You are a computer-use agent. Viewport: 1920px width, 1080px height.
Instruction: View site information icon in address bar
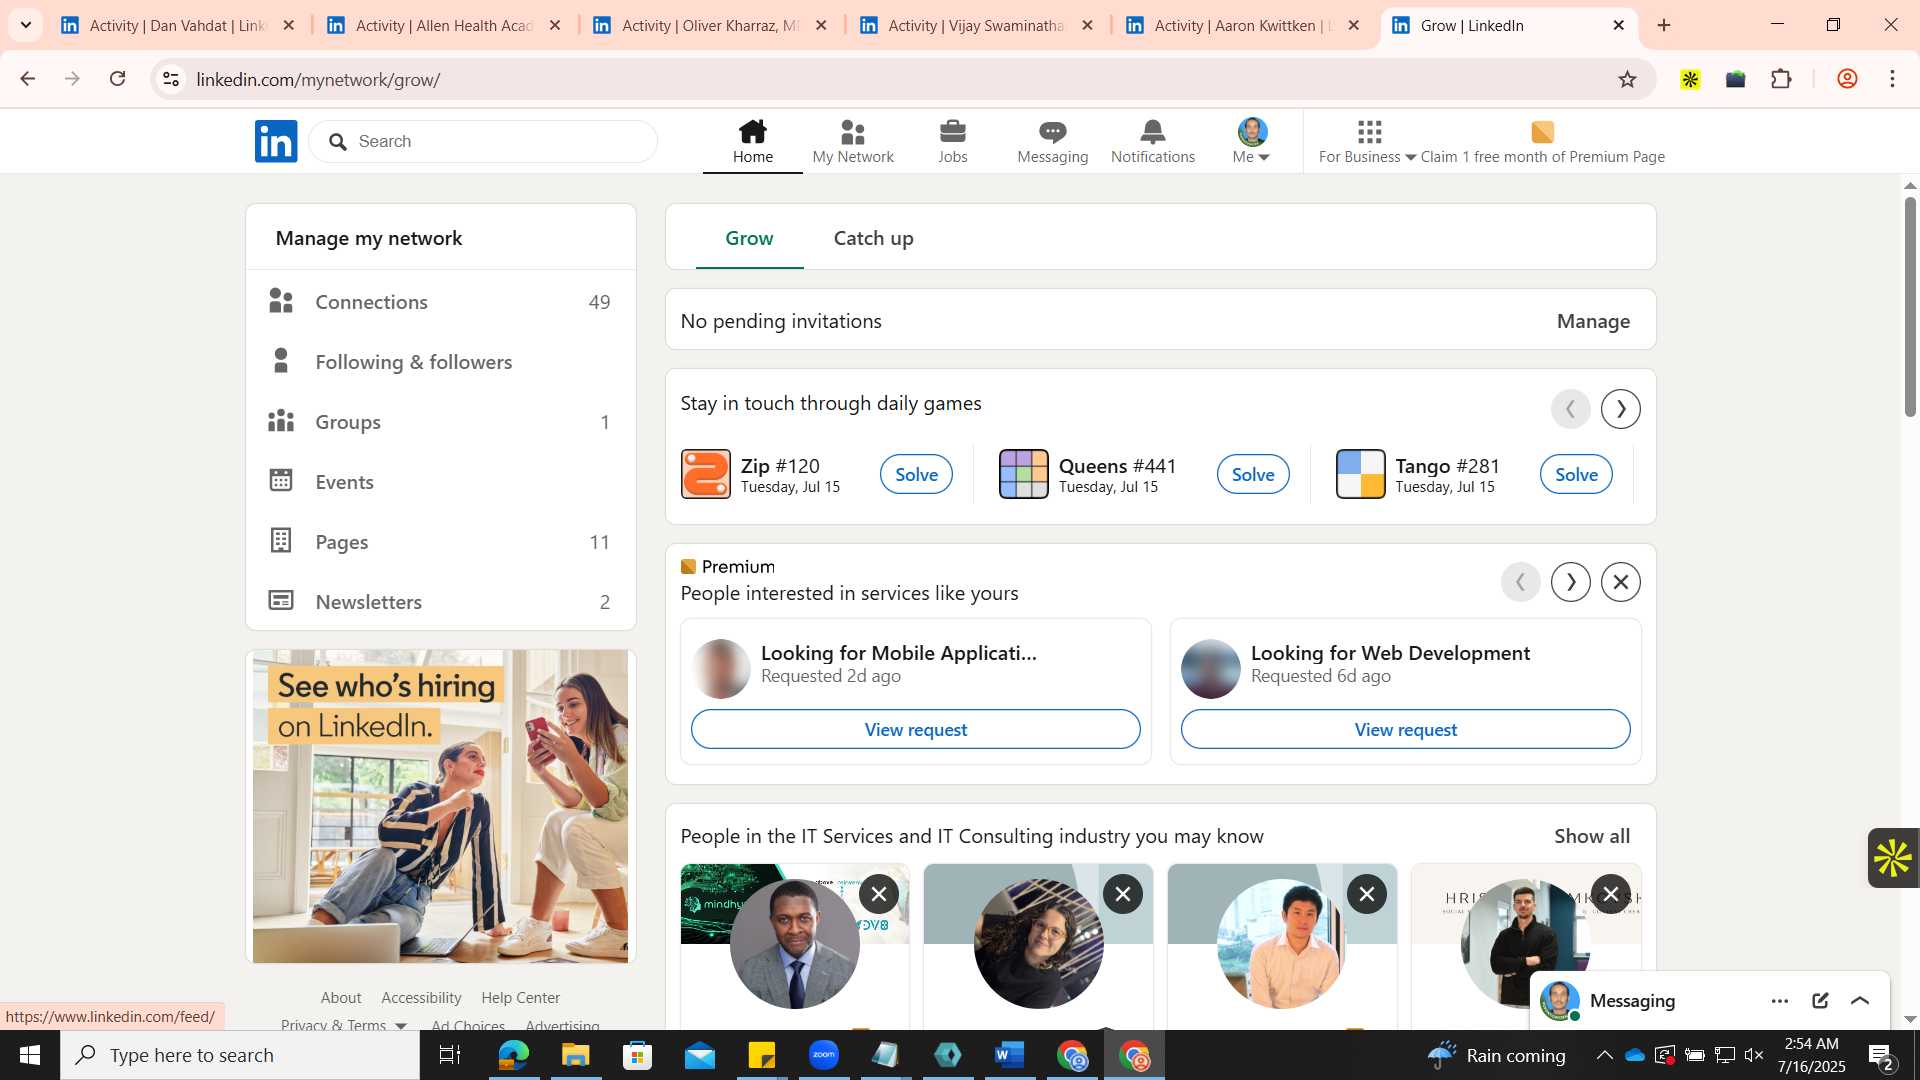pos(171,79)
